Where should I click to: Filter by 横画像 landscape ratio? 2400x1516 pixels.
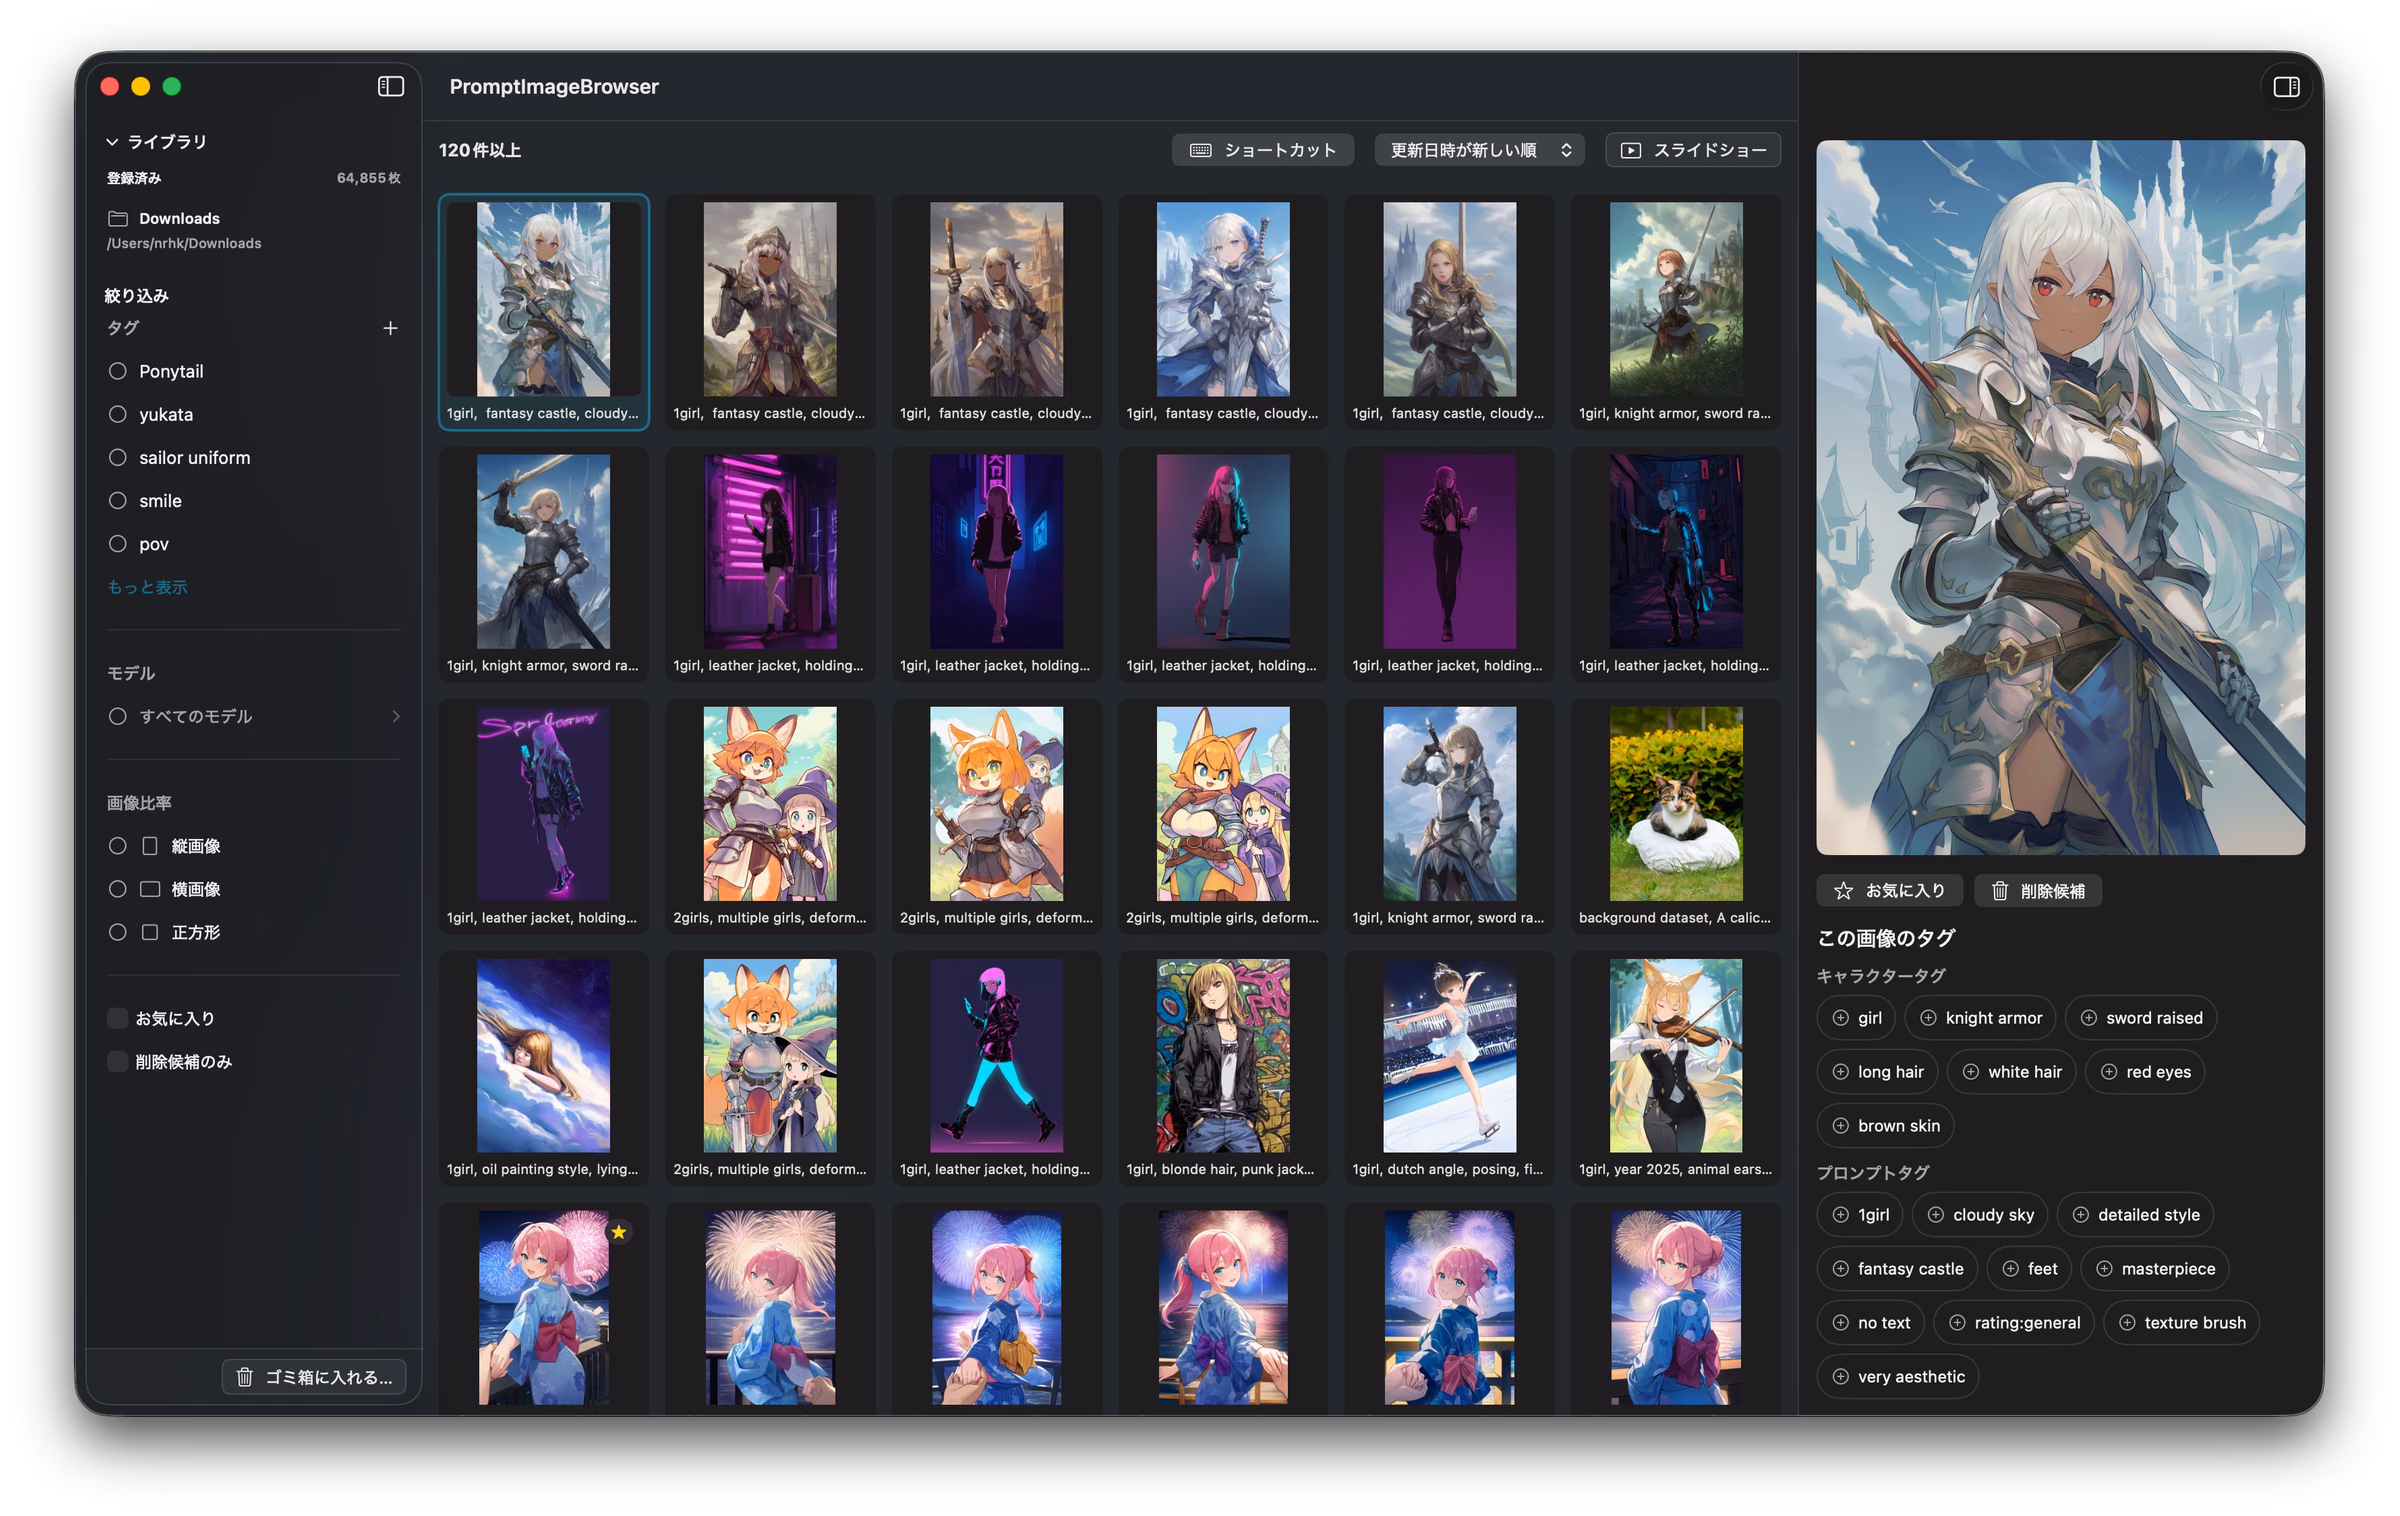pos(118,889)
